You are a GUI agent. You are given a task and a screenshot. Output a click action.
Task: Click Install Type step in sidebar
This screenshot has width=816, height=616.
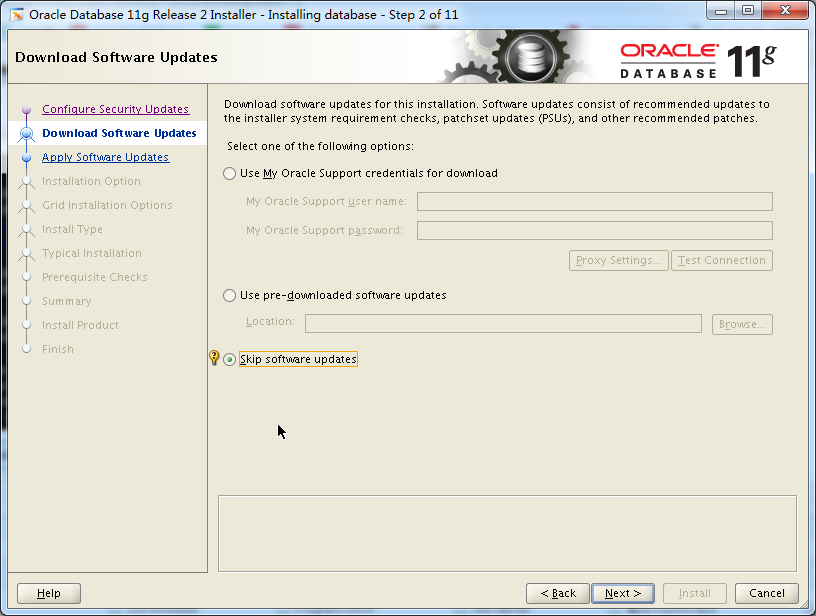(72, 229)
